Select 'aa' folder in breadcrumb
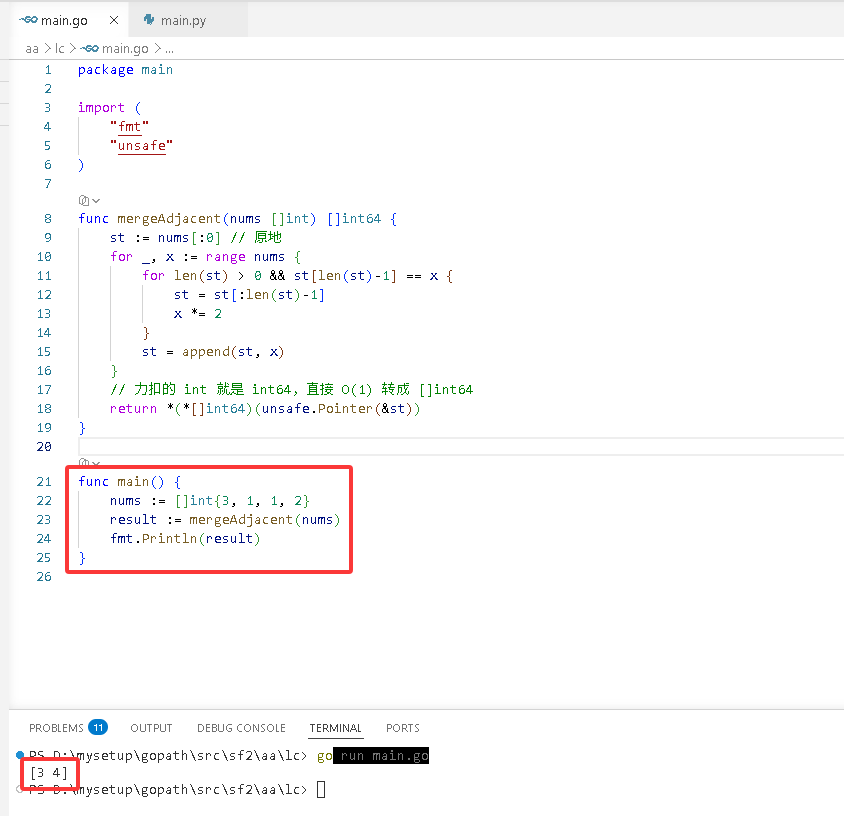This screenshot has width=844, height=816. (x=32, y=49)
